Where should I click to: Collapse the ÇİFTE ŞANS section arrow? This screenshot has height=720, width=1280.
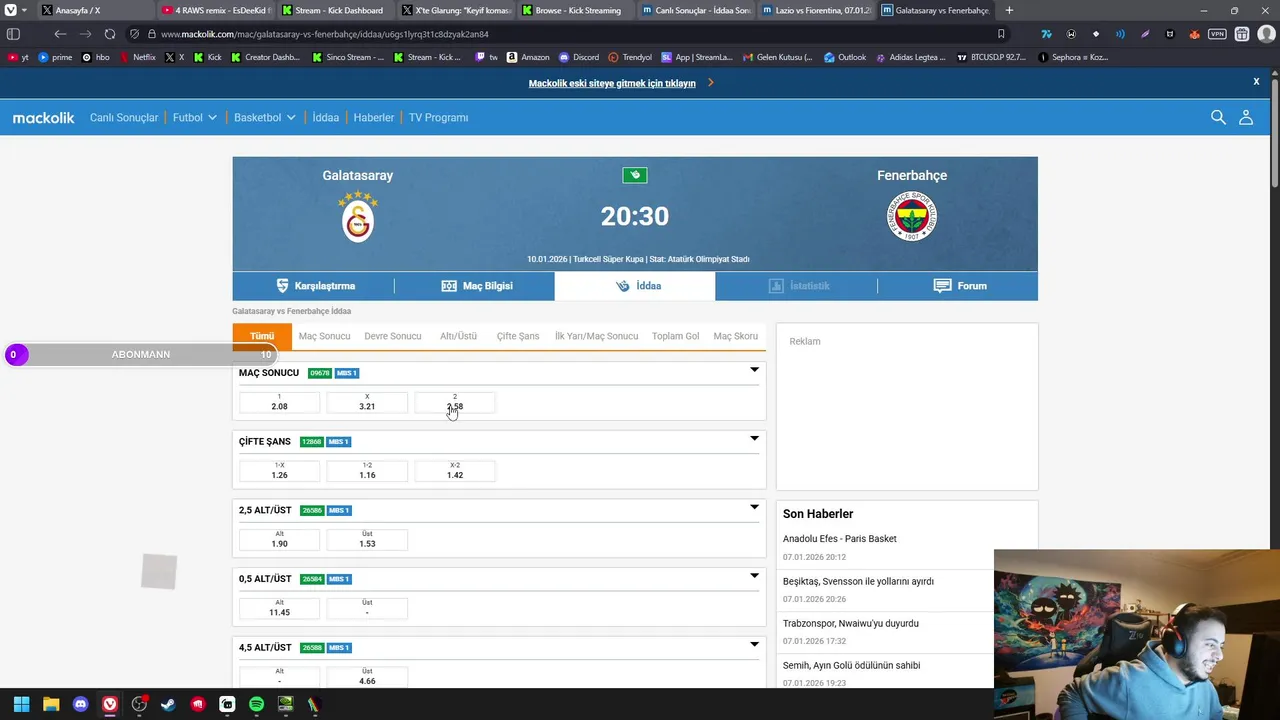(754, 439)
